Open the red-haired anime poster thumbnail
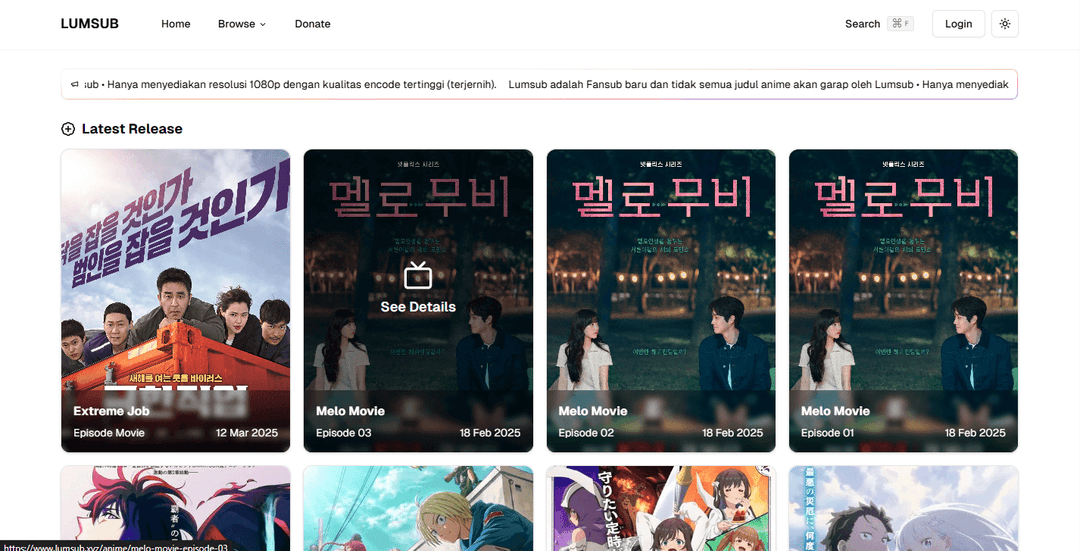The width and height of the screenshot is (1080, 551). click(176, 508)
